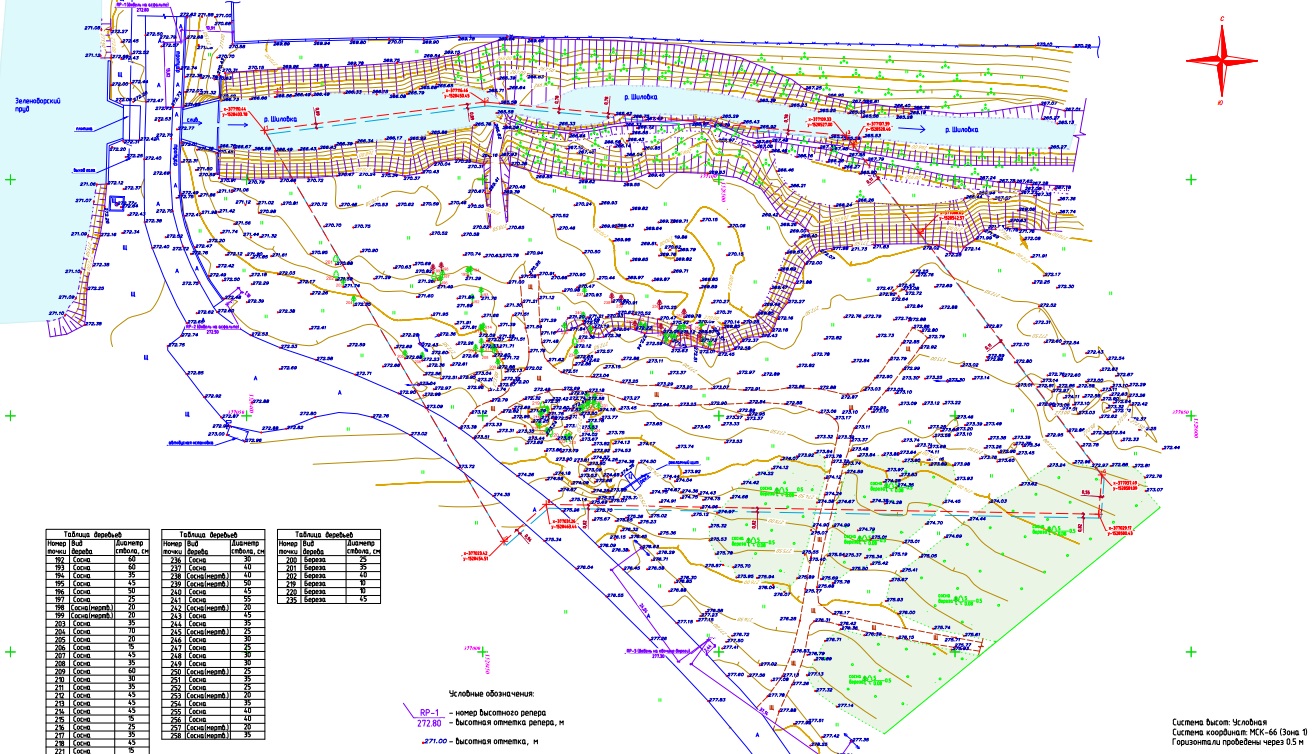This screenshot has width=1315, height=754.
Task: Select tree table row 219 Береза
Action: (329, 583)
